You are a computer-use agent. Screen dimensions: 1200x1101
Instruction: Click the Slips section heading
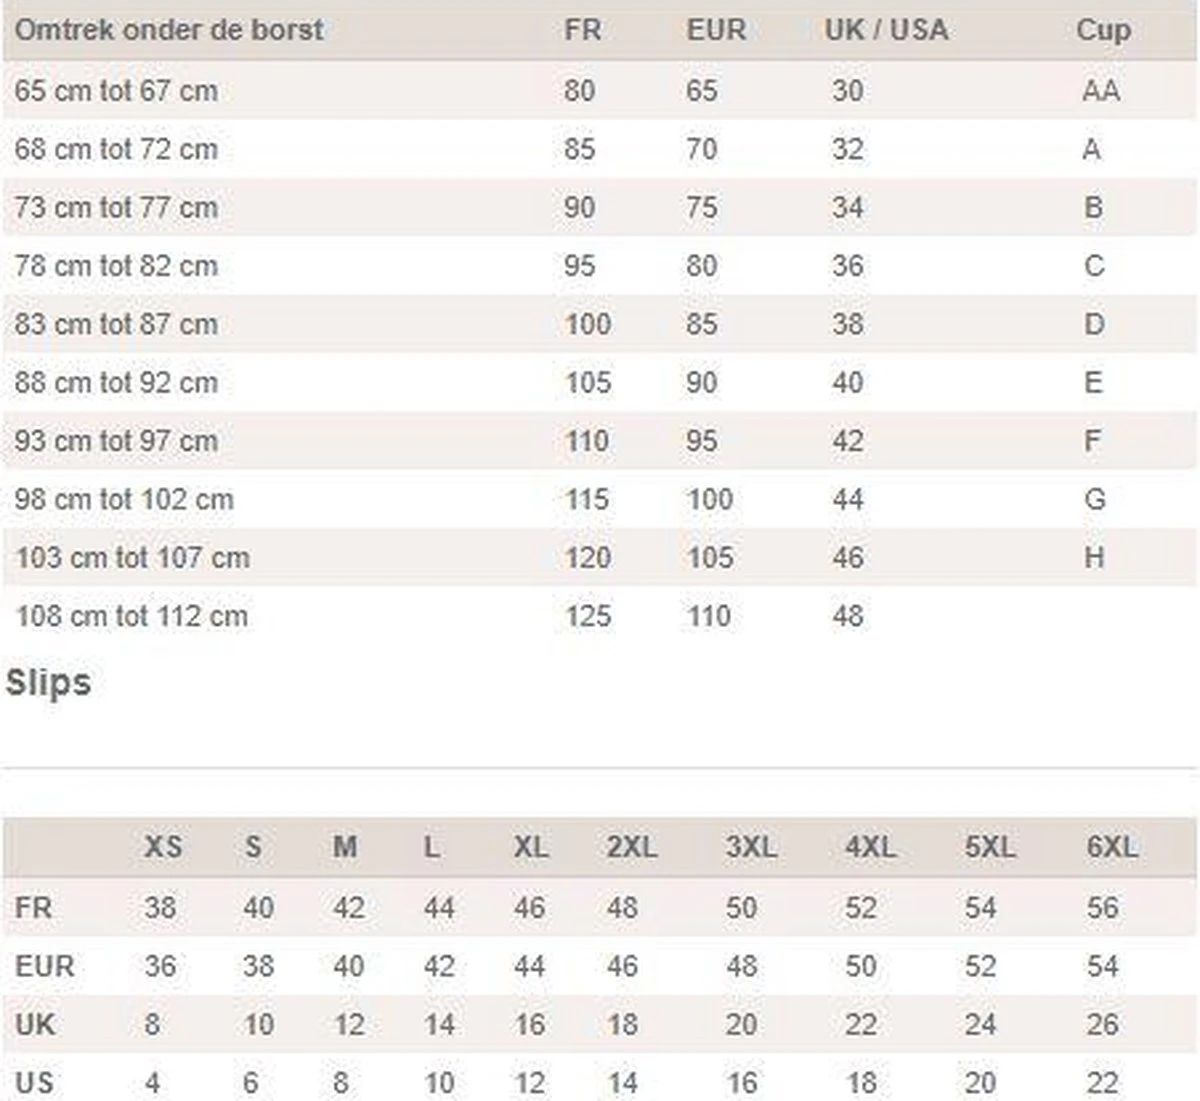[x=48, y=683]
